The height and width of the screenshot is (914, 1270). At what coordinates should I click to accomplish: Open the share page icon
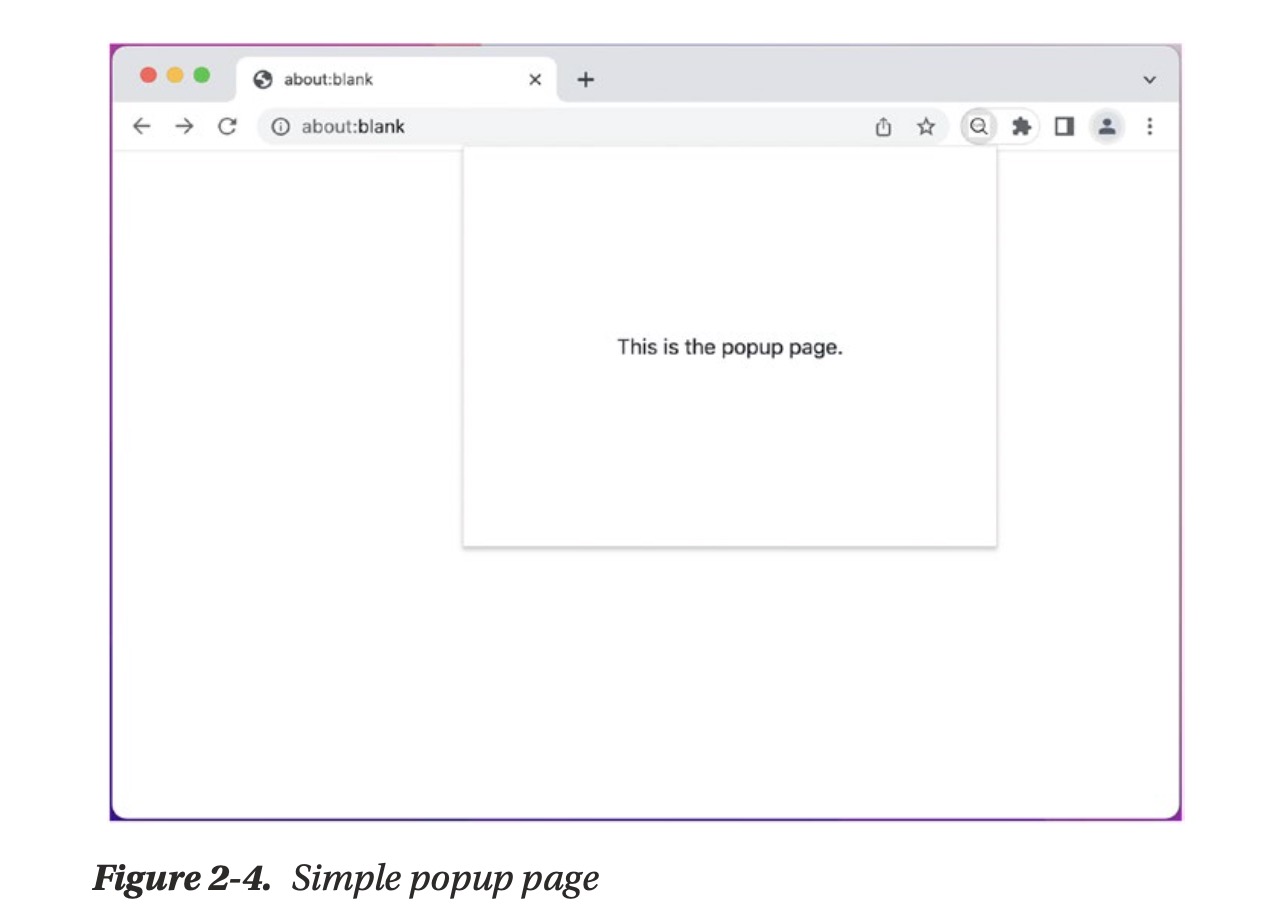tap(883, 127)
